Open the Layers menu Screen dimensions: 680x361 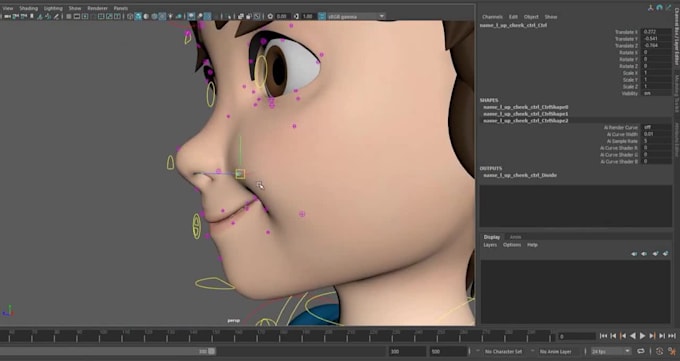490,245
